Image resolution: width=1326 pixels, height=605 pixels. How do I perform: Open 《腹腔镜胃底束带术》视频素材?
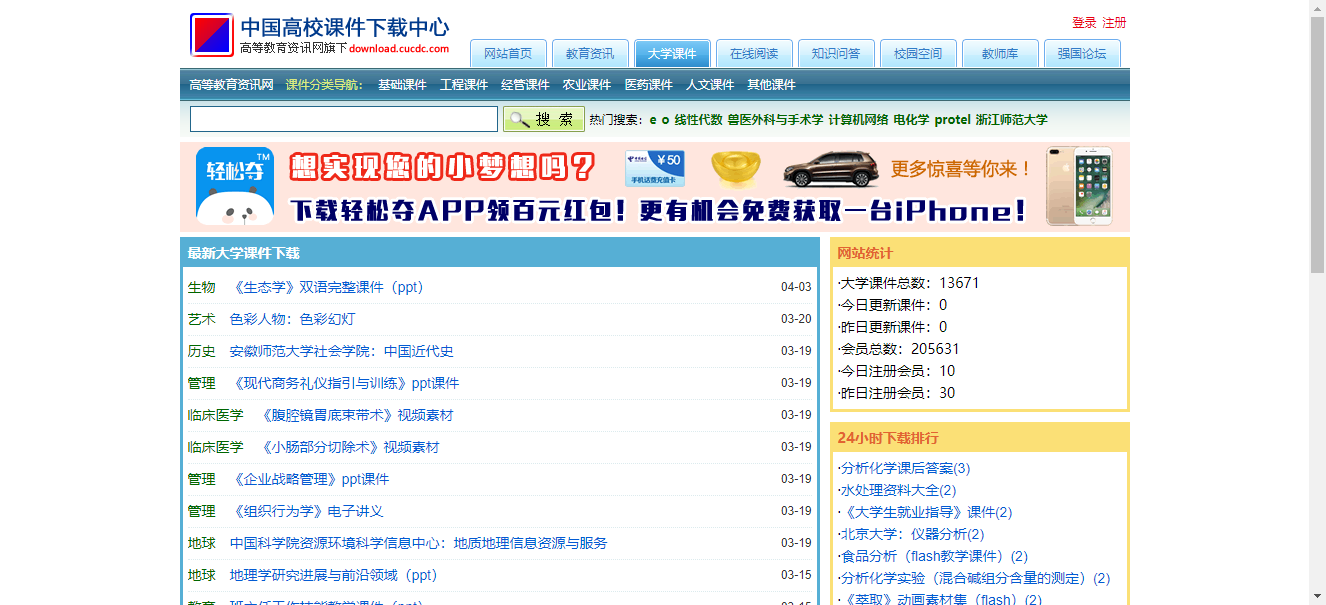click(x=356, y=415)
